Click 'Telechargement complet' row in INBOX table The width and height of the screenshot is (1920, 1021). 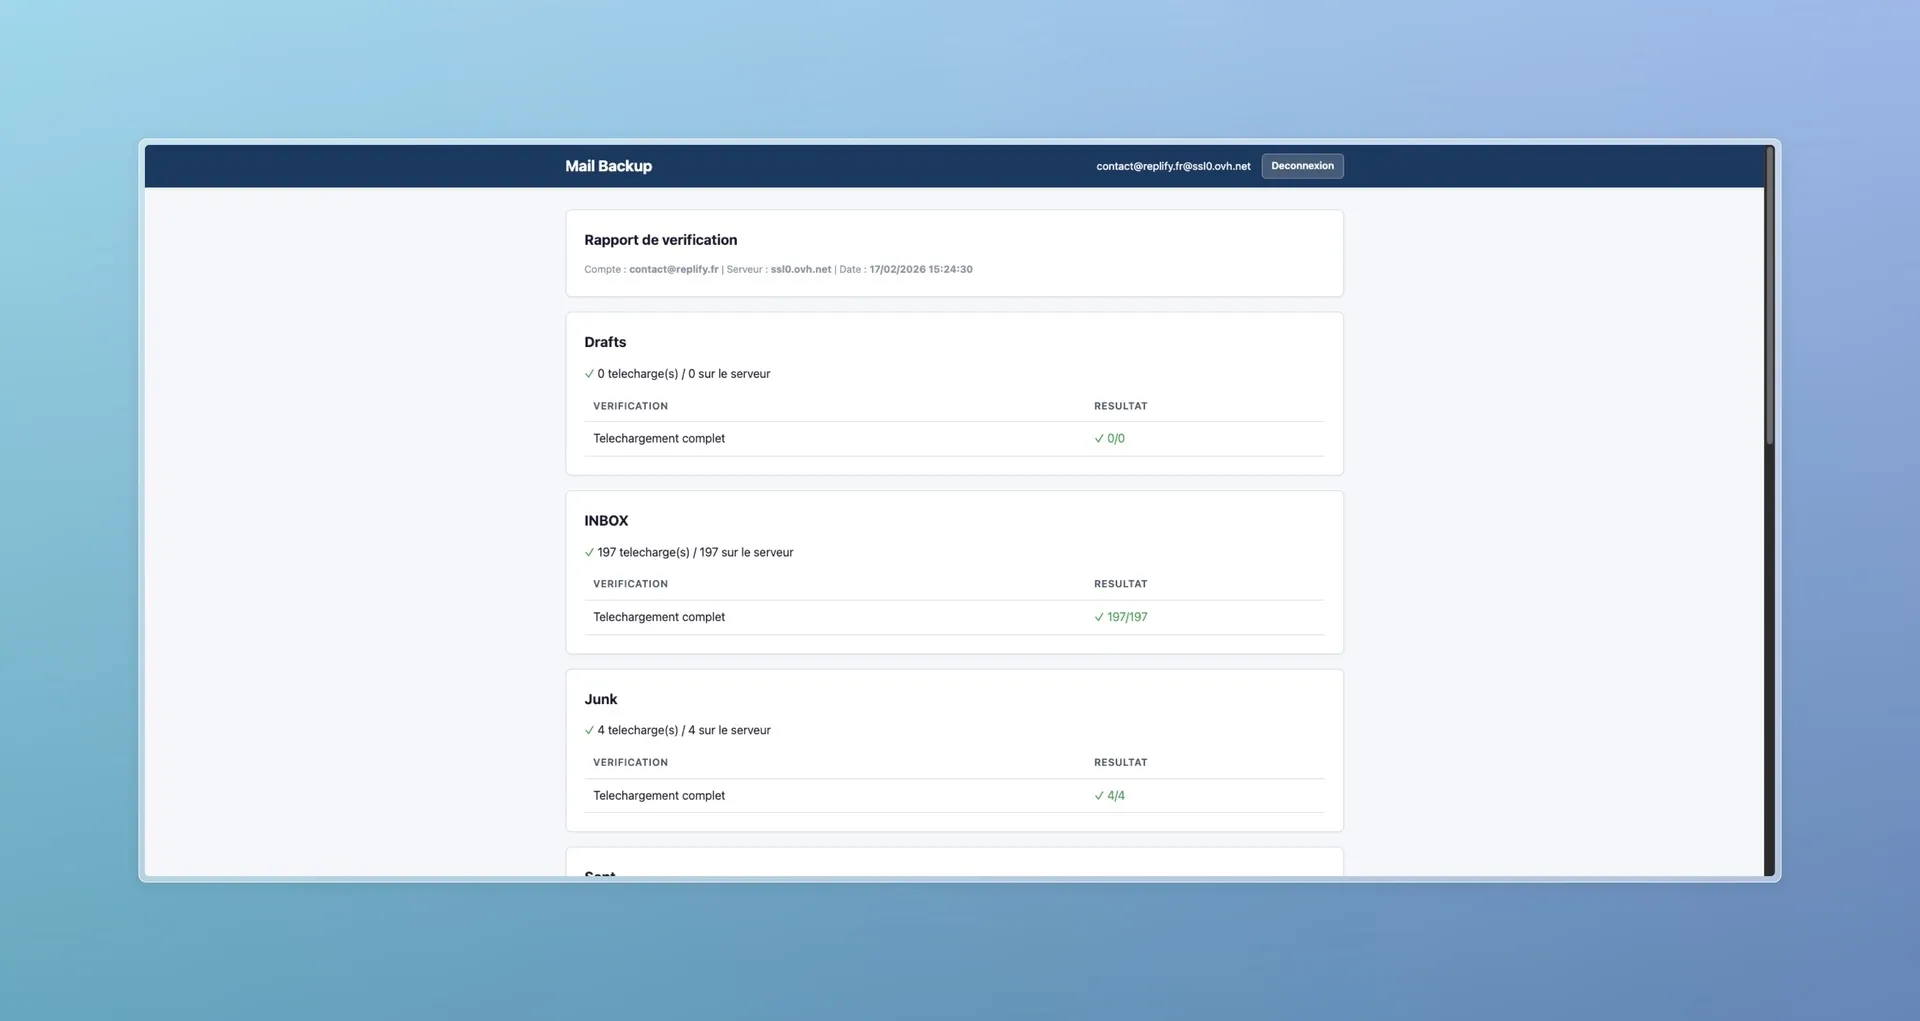659,617
